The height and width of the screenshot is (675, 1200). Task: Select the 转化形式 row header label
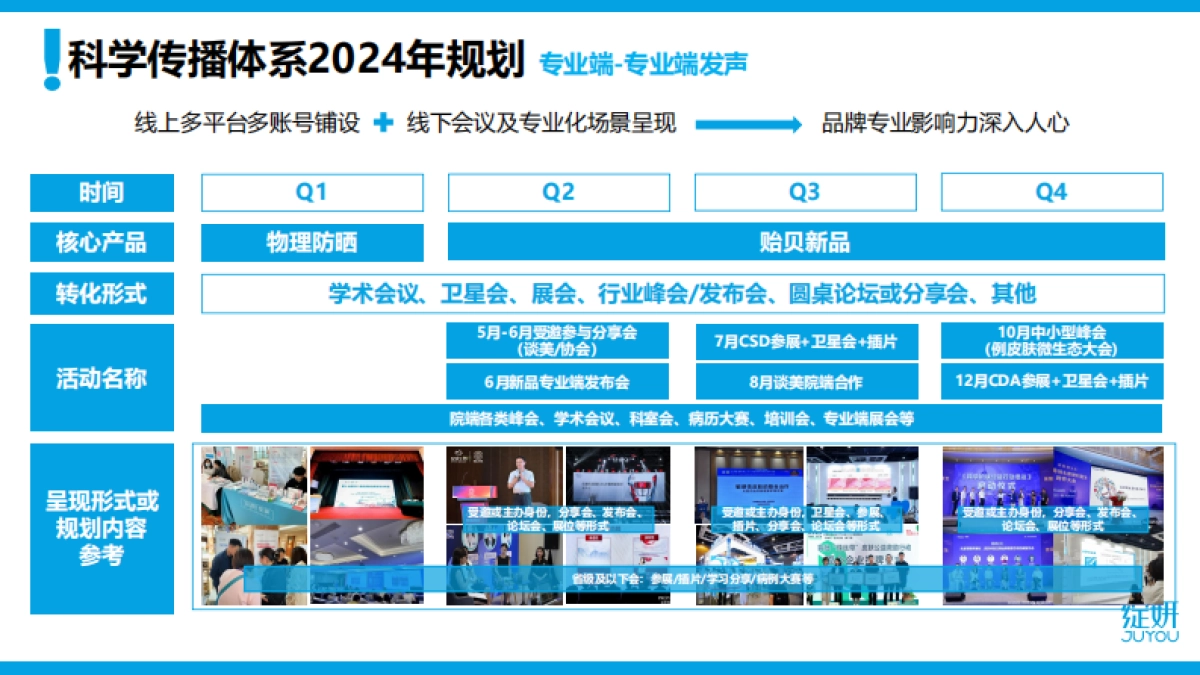coord(100,293)
